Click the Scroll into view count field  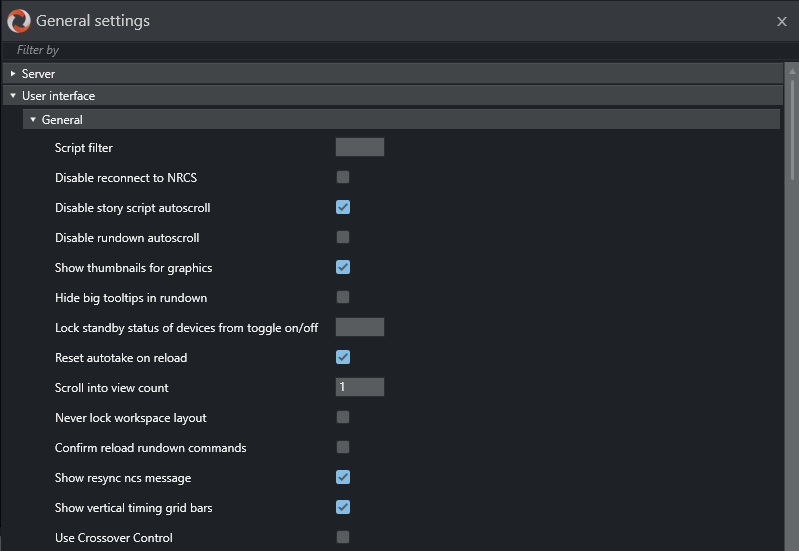coord(359,387)
